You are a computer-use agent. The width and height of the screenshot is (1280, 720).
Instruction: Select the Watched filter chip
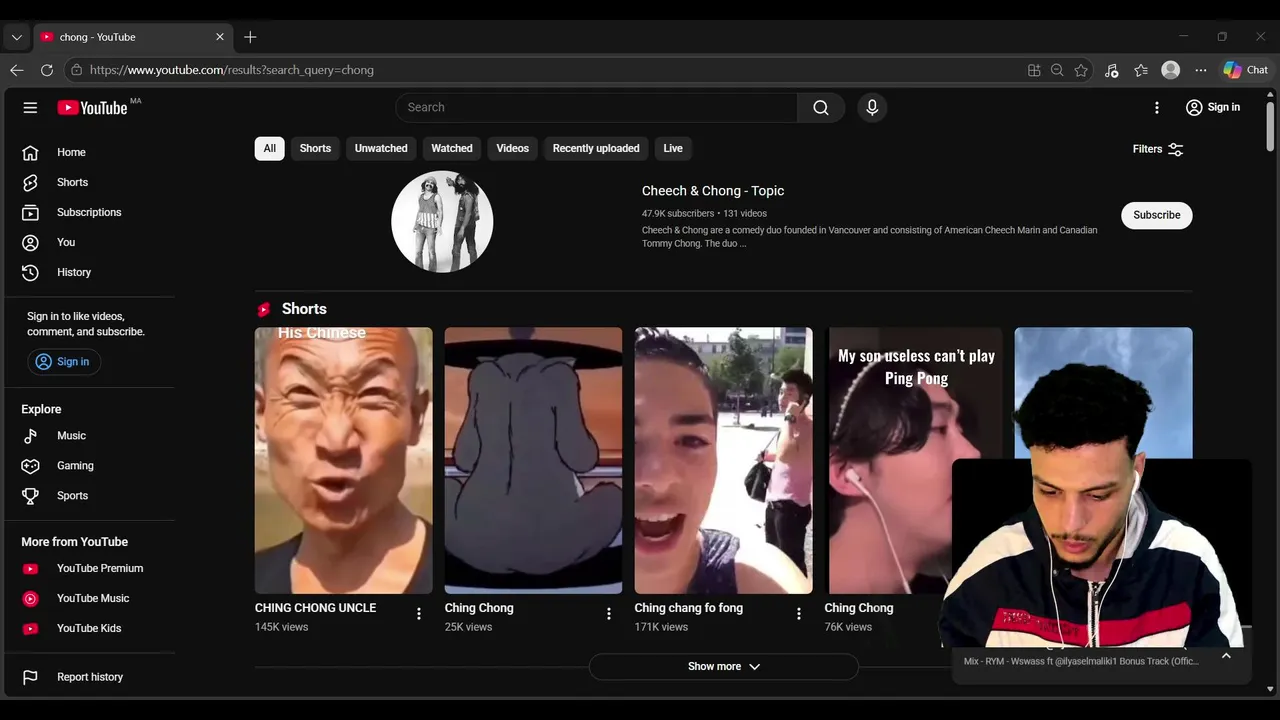point(452,148)
